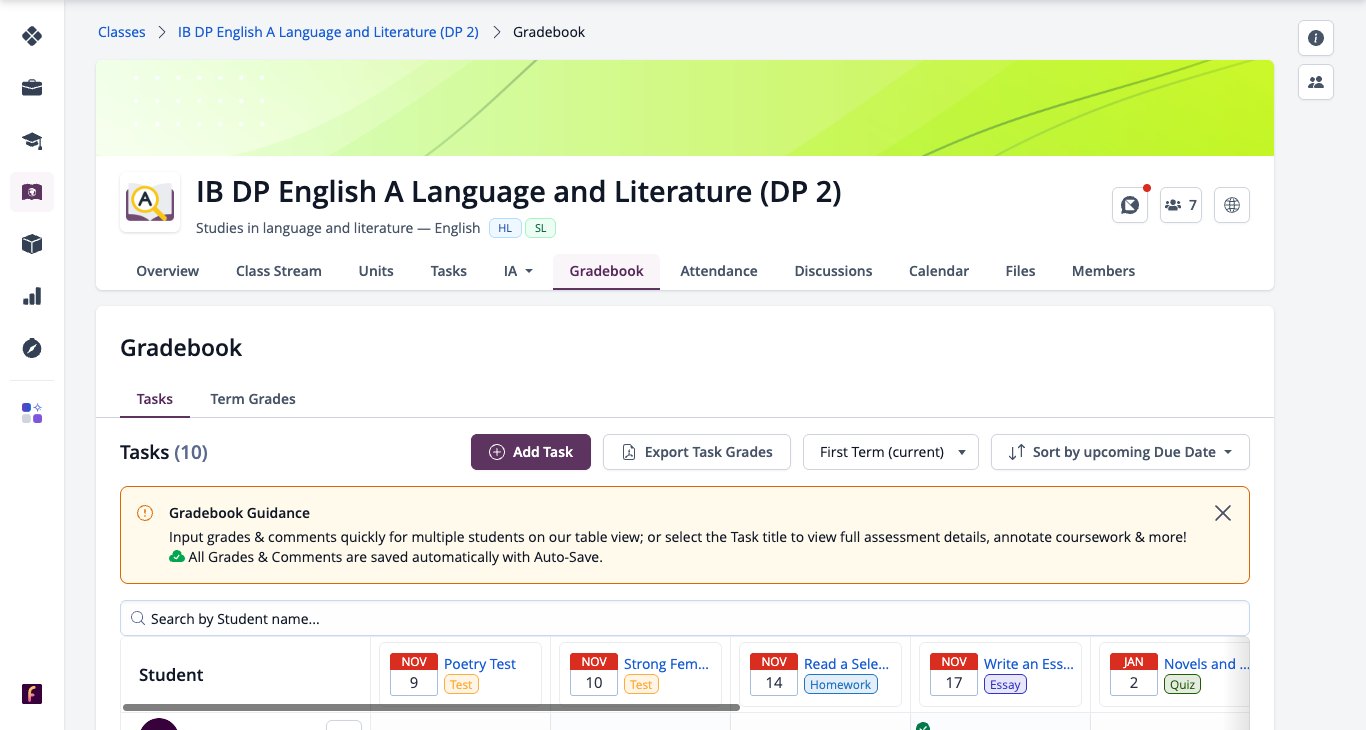The height and width of the screenshot is (730, 1366).
Task: Open the First Term (current) dropdown
Action: [x=890, y=452]
